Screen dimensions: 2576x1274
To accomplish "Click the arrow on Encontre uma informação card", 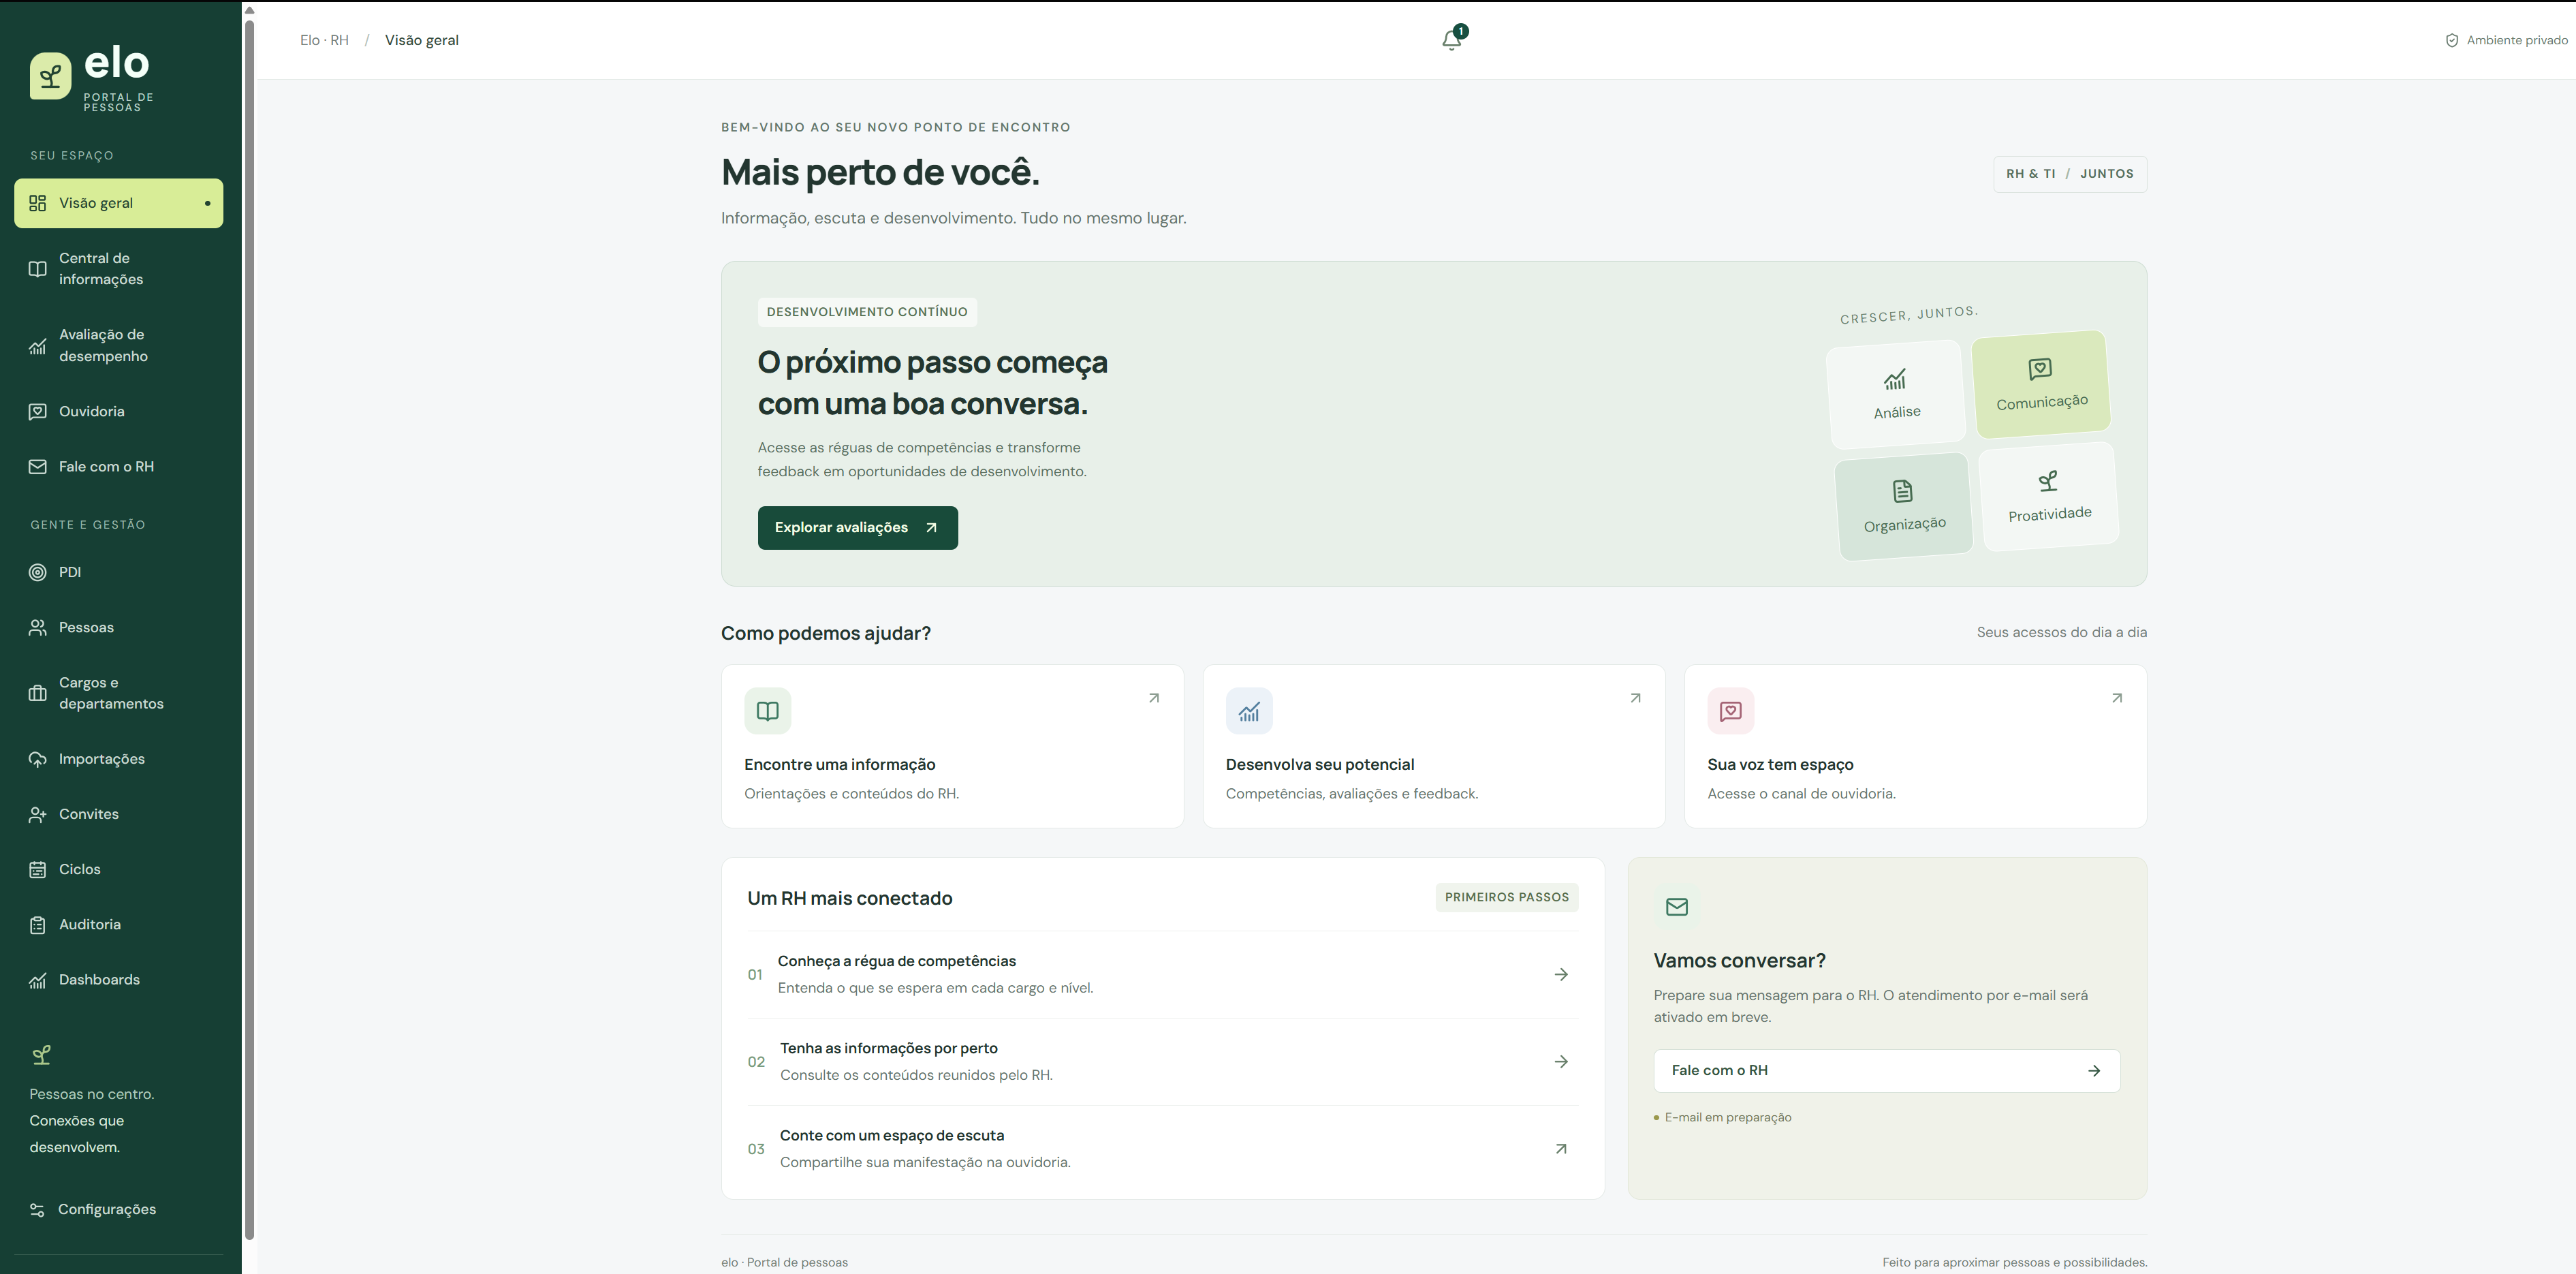I will pyautogui.click(x=1153, y=698).
